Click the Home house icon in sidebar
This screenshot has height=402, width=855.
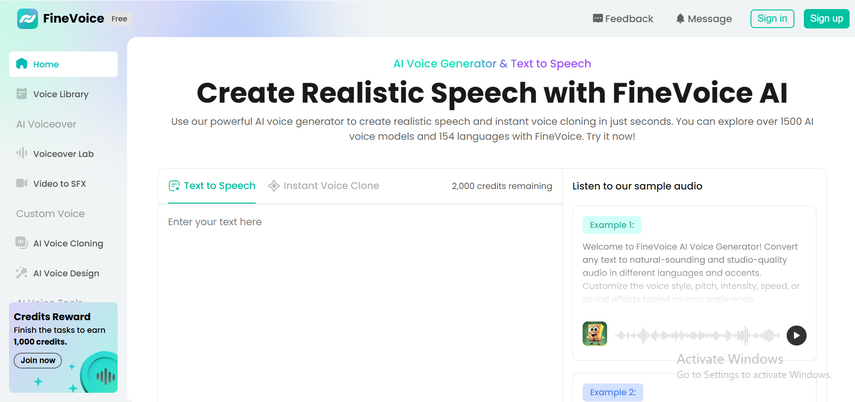21,64
